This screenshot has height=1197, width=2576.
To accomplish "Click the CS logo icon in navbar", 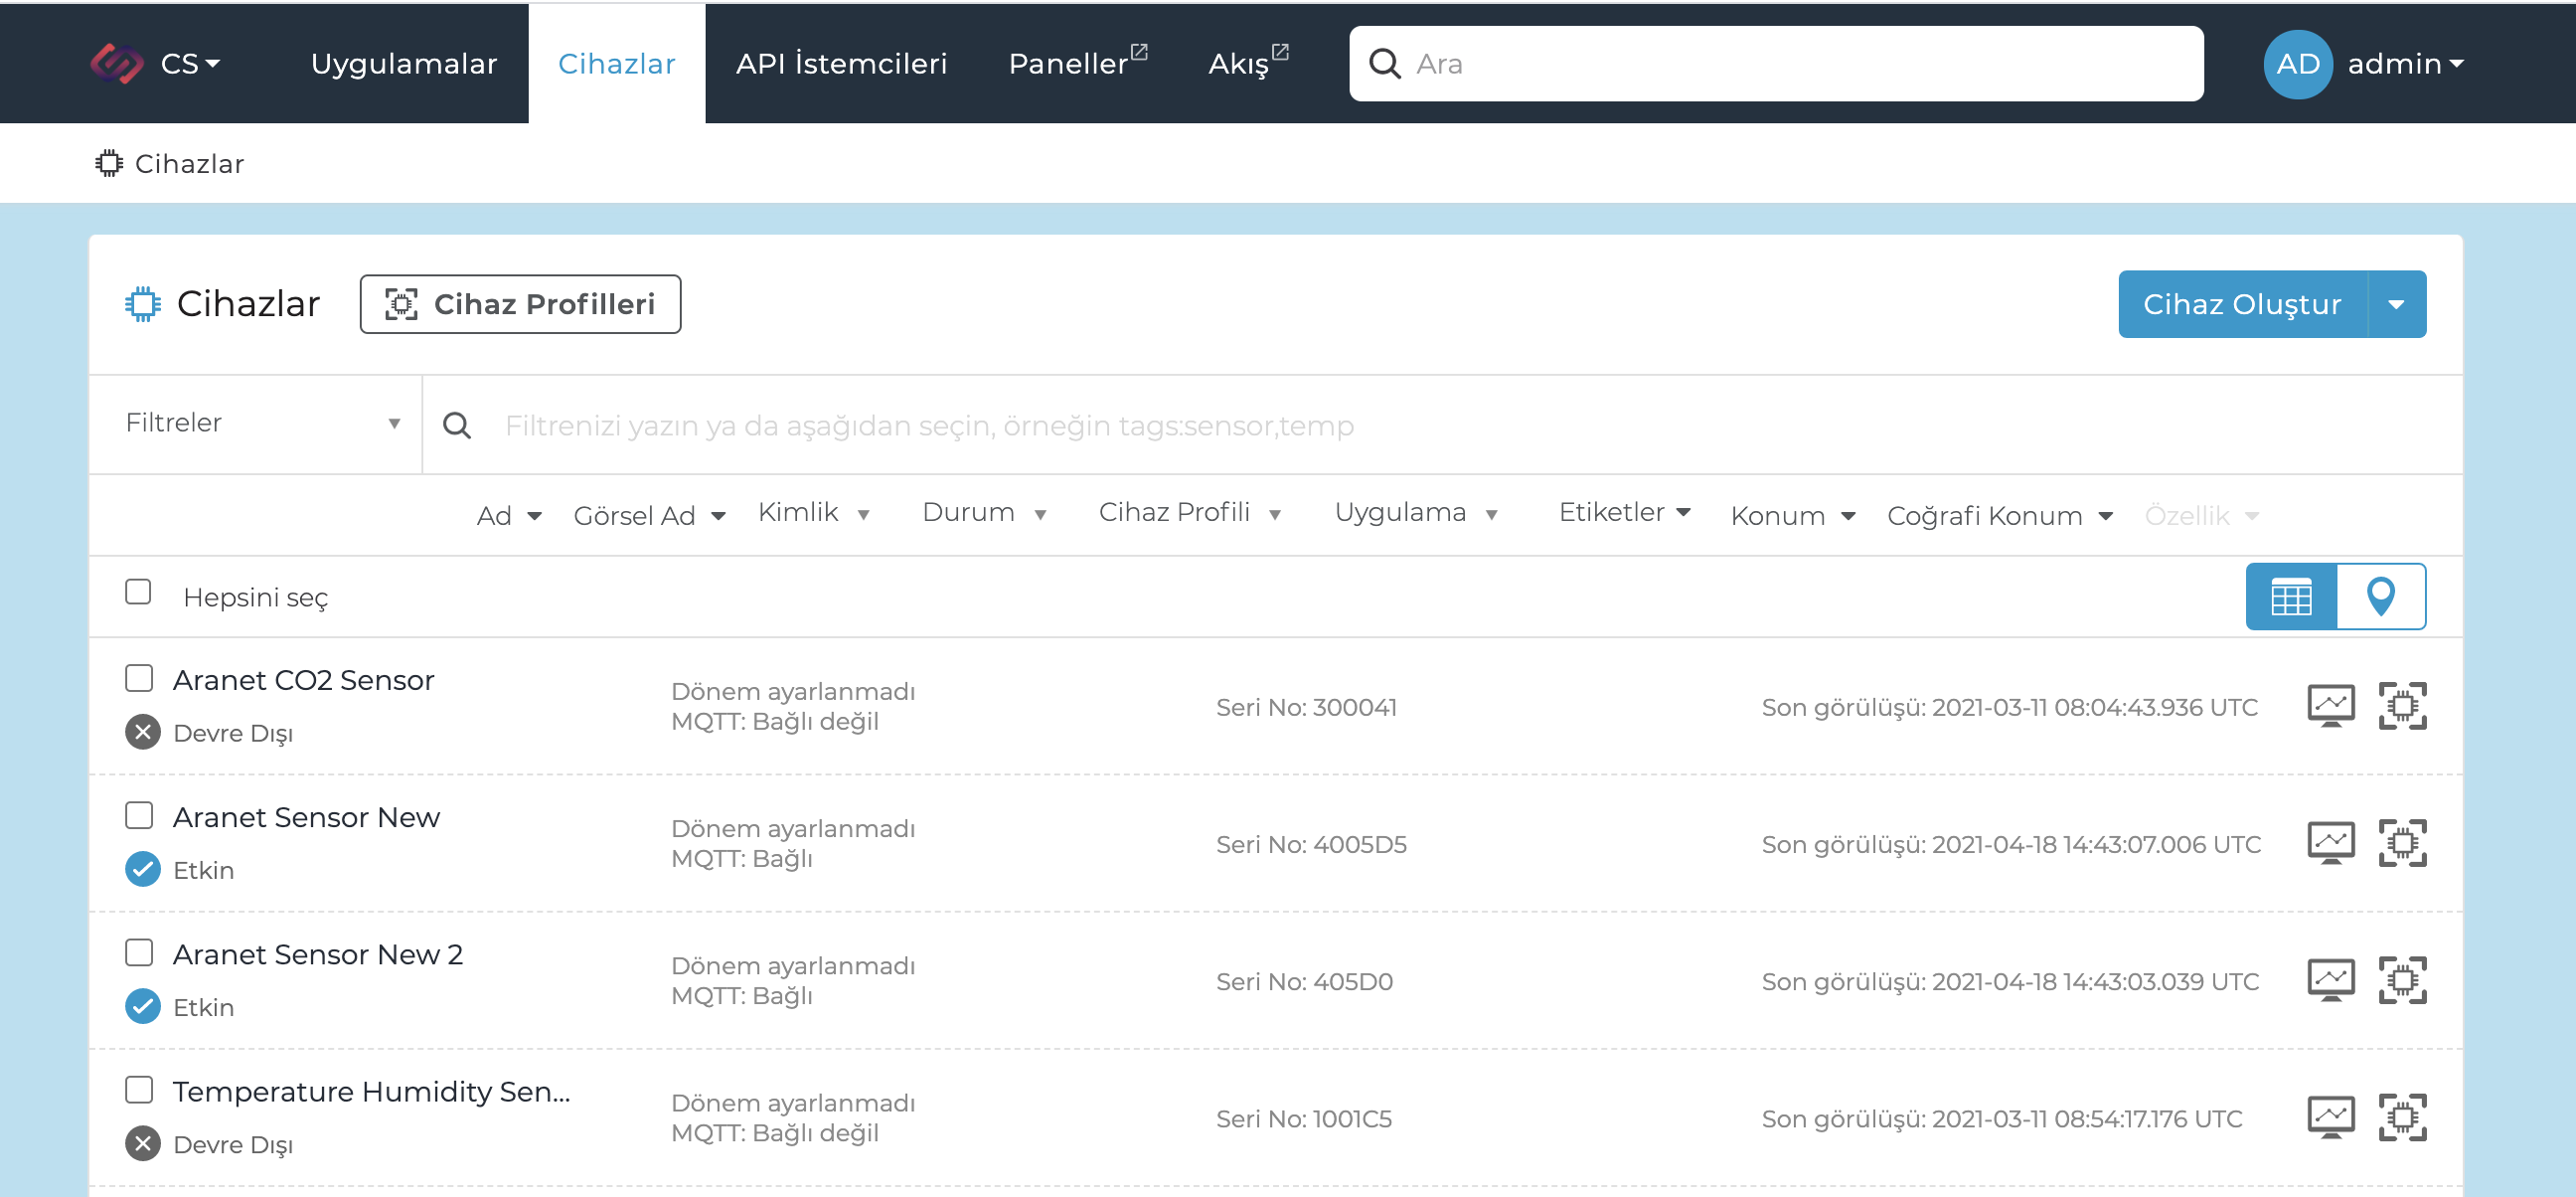I will (117, 64).
